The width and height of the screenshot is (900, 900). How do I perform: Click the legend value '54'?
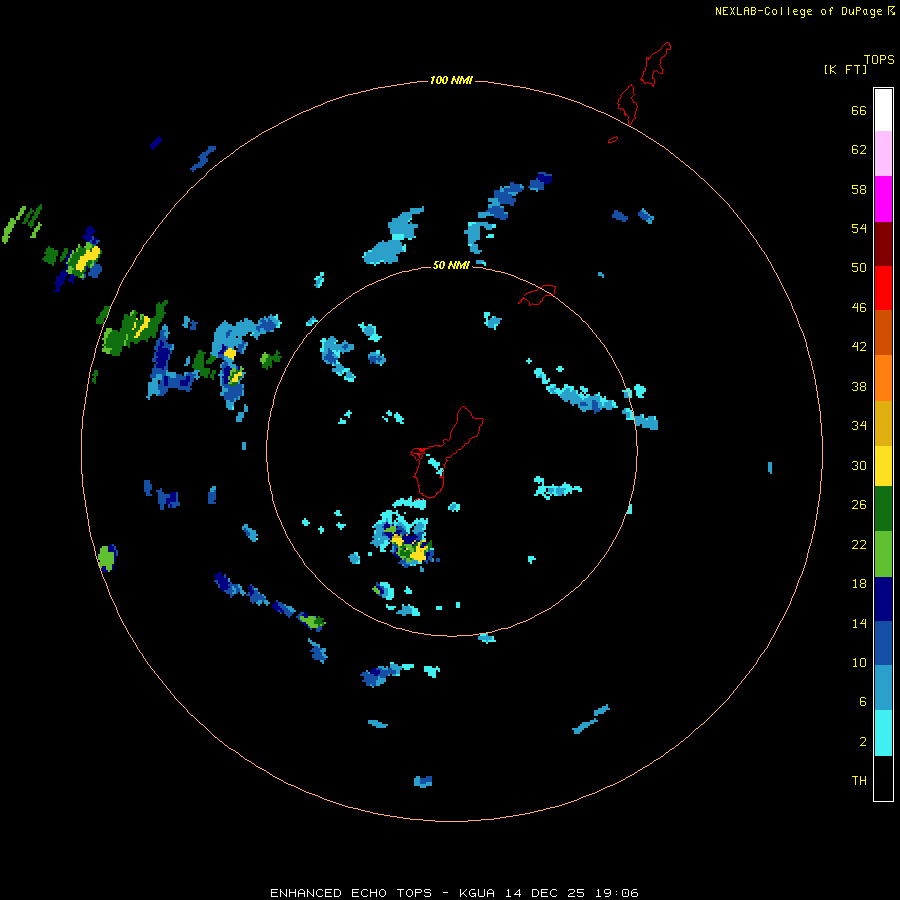point(859,228)
